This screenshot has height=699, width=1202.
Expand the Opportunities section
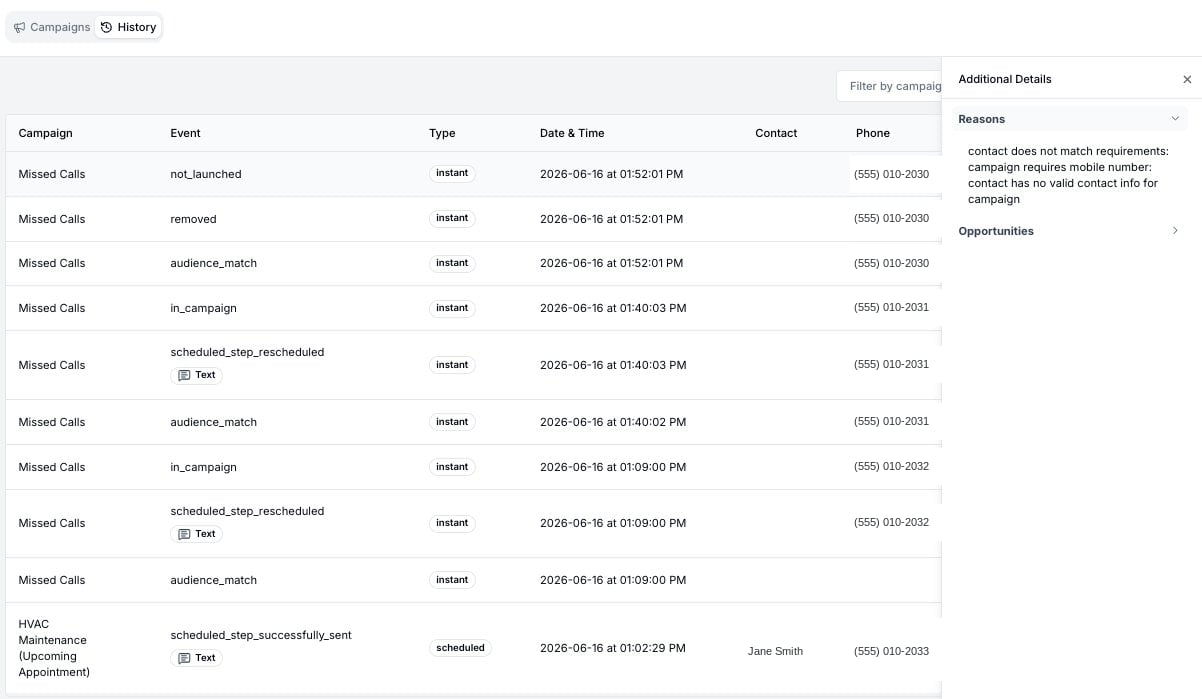click(x=1069, y=231)
